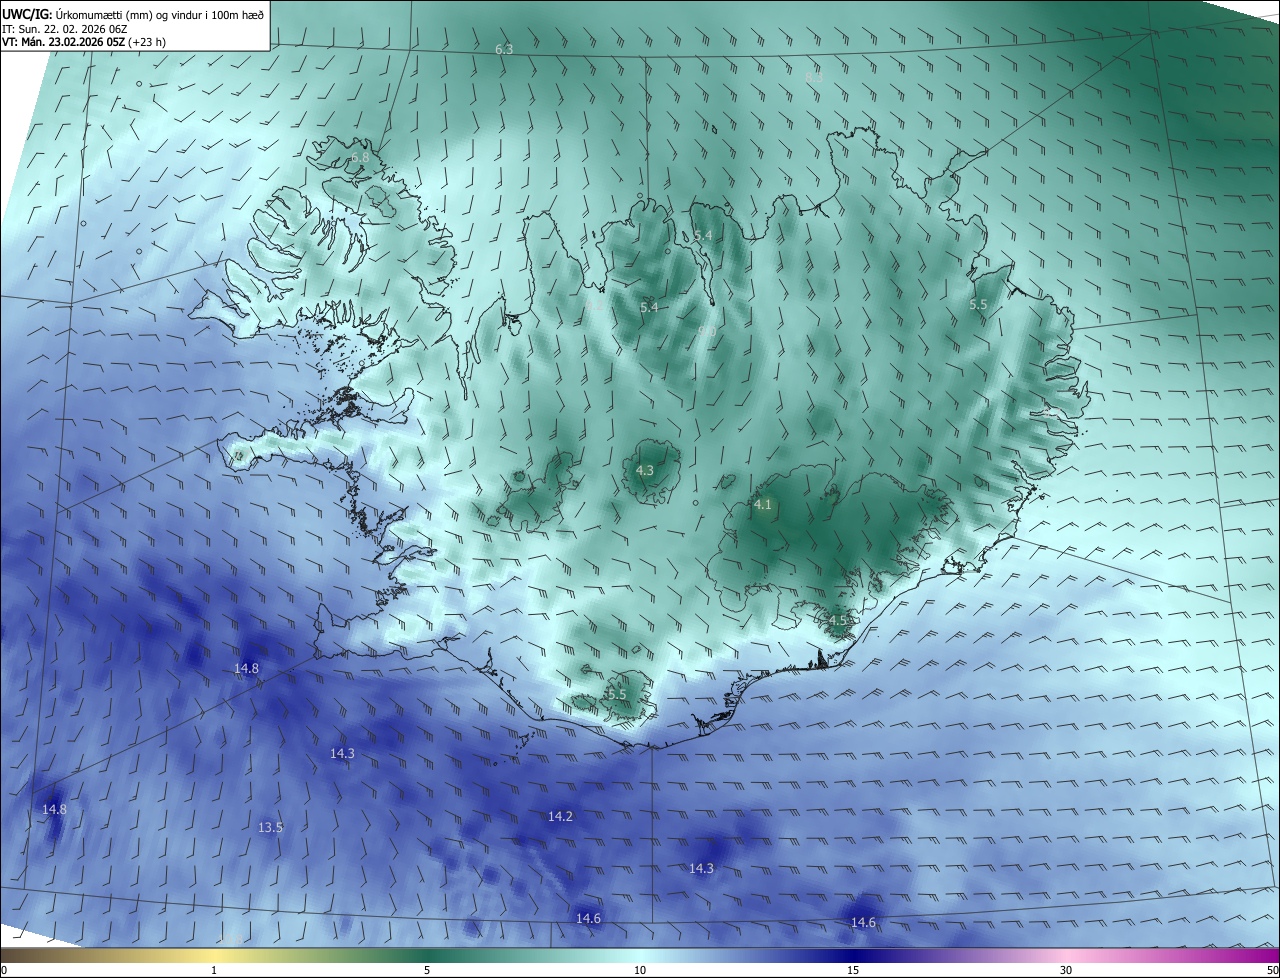
Task: Click the colorbar tick label 0
Action: pos(4,970)
